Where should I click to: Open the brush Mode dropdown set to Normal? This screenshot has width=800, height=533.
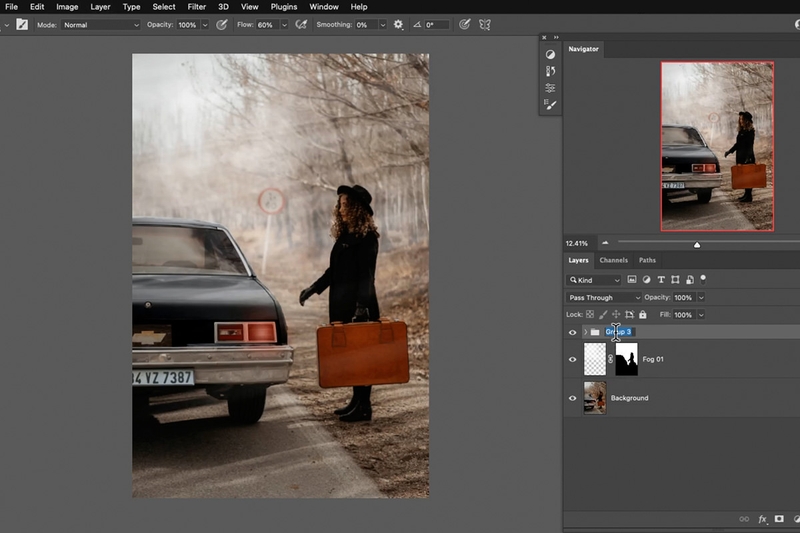[x=101, y=25]
